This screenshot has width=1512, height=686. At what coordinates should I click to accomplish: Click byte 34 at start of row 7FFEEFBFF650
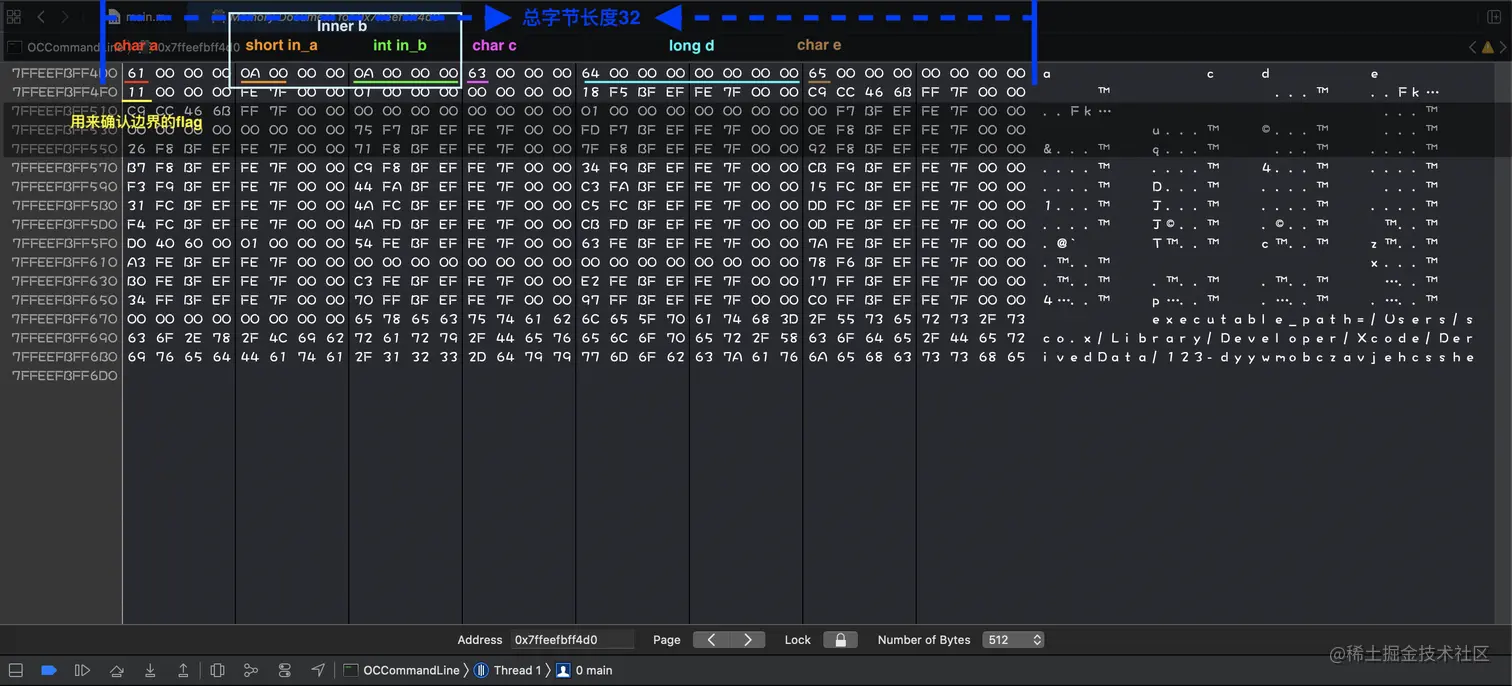(x=137, y=300)
